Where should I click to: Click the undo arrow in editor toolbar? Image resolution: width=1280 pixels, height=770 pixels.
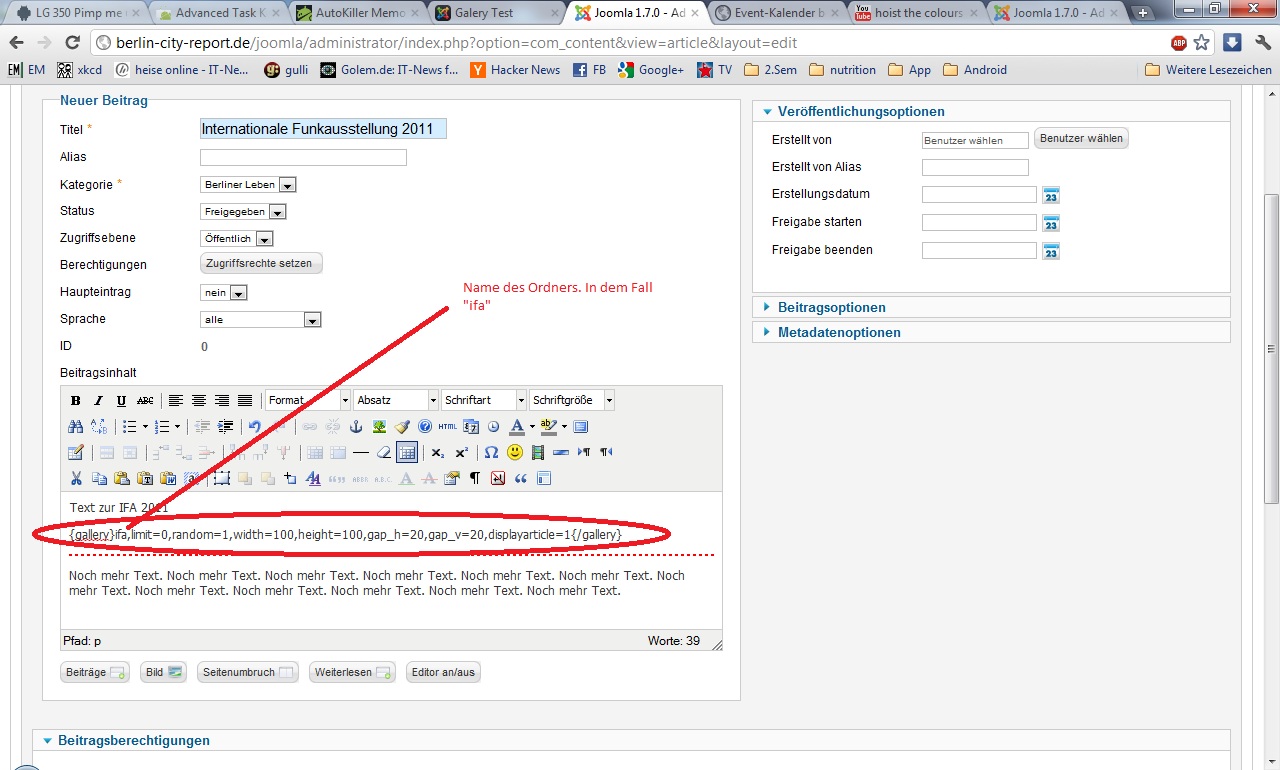point(254,427)
